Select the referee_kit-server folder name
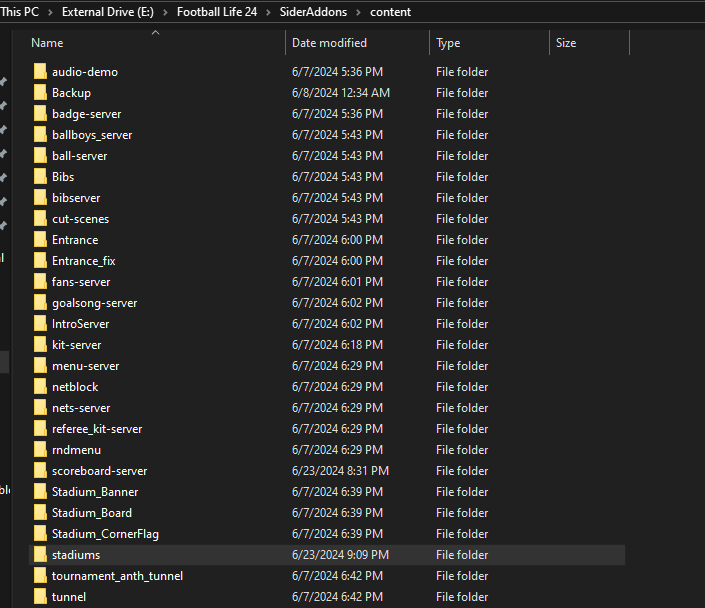Screen dimensions: 705x608 click(97, 429)
